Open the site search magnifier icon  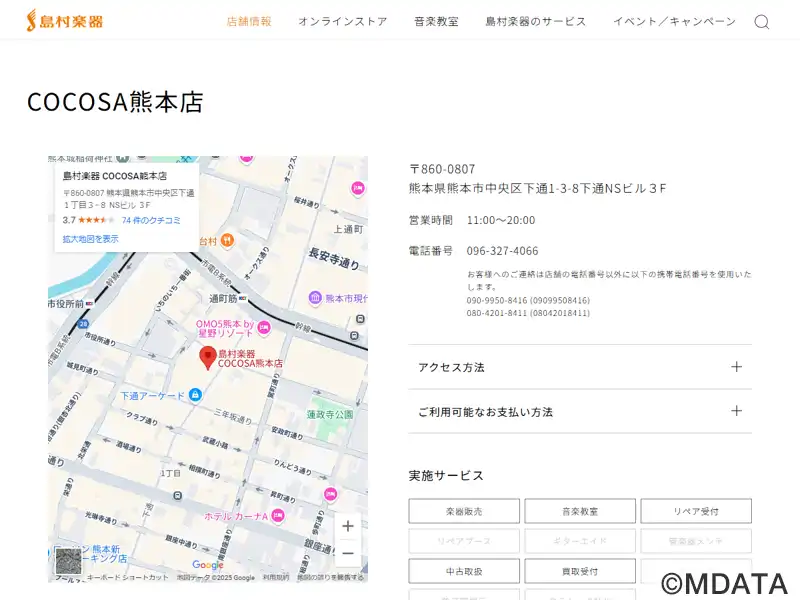point(762,22)
